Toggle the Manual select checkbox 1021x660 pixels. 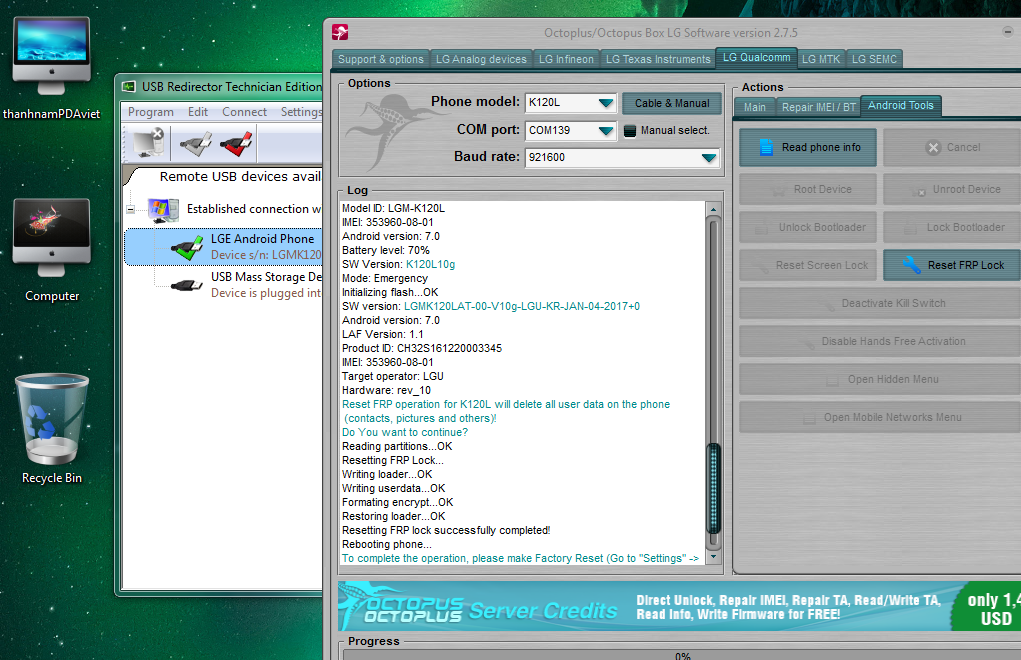(x=630, y=130)
